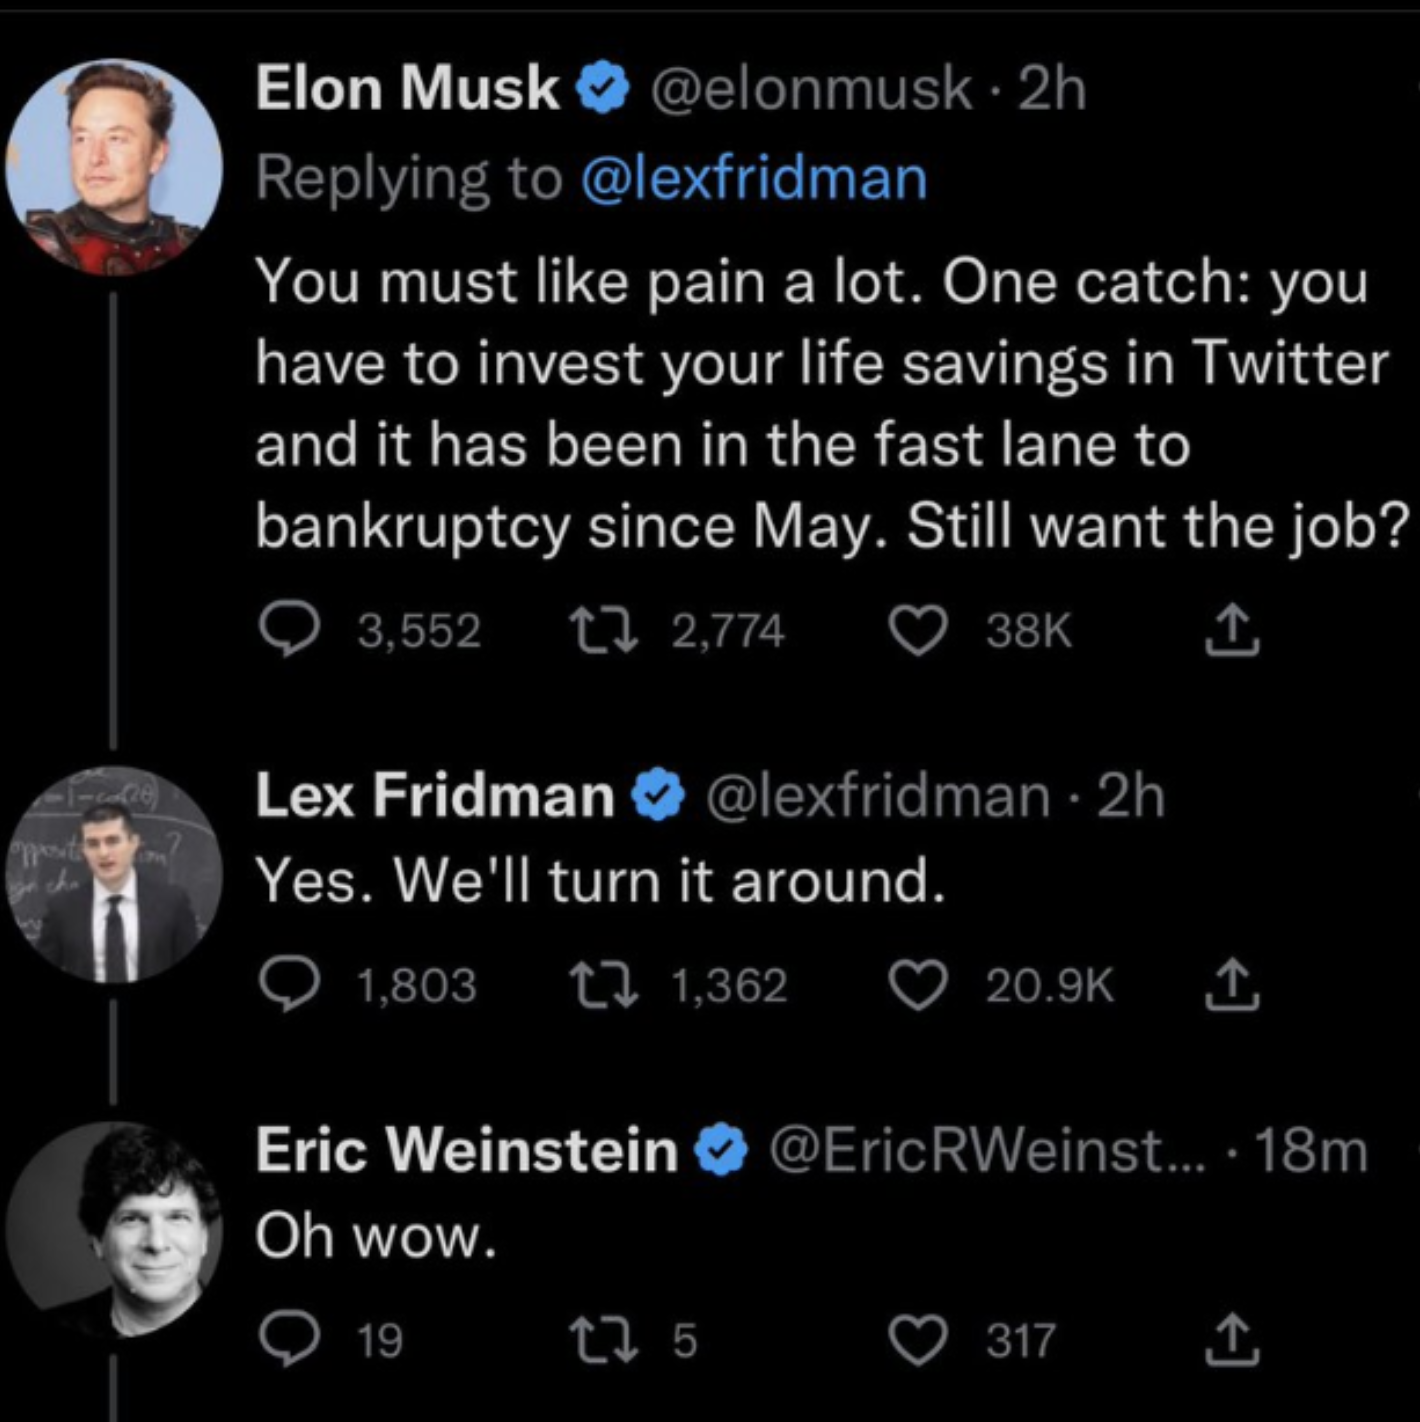Image resolution: width=1420 pixels, height=1422 pixels.
Task: Open the @lexfridman mention link
Action: [753, 180]
